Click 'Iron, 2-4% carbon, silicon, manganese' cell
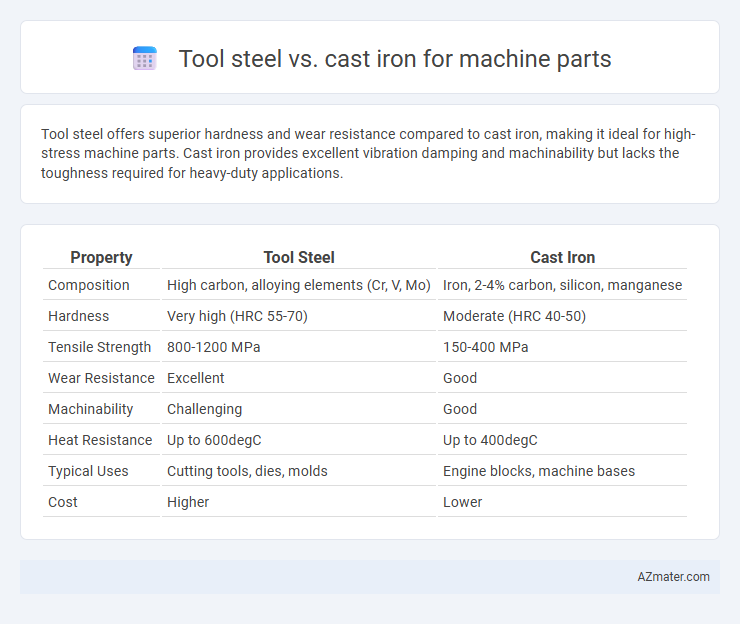This screenshot has width=740, height=624. click(563, 285)
